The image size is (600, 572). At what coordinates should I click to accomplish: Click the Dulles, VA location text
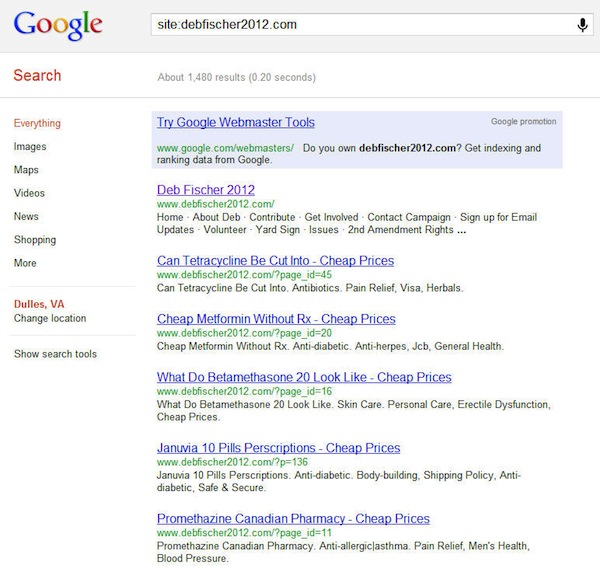[39, 304]
